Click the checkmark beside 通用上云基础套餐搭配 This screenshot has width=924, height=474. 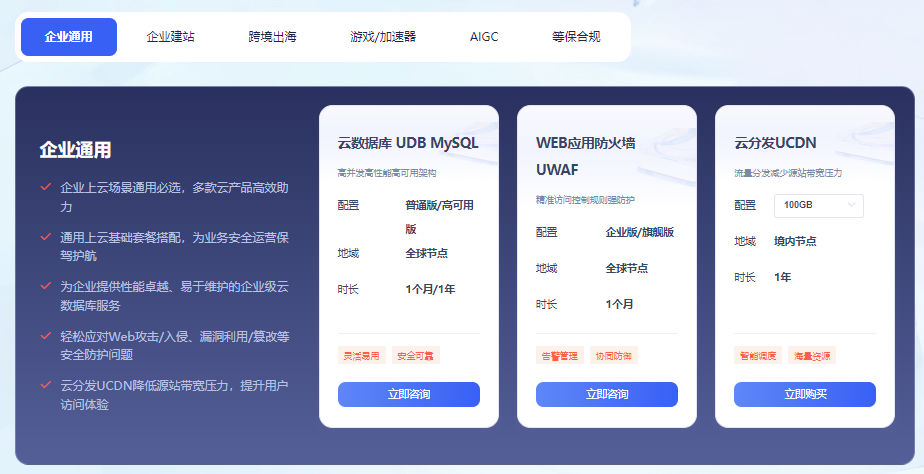click(45, 236)
